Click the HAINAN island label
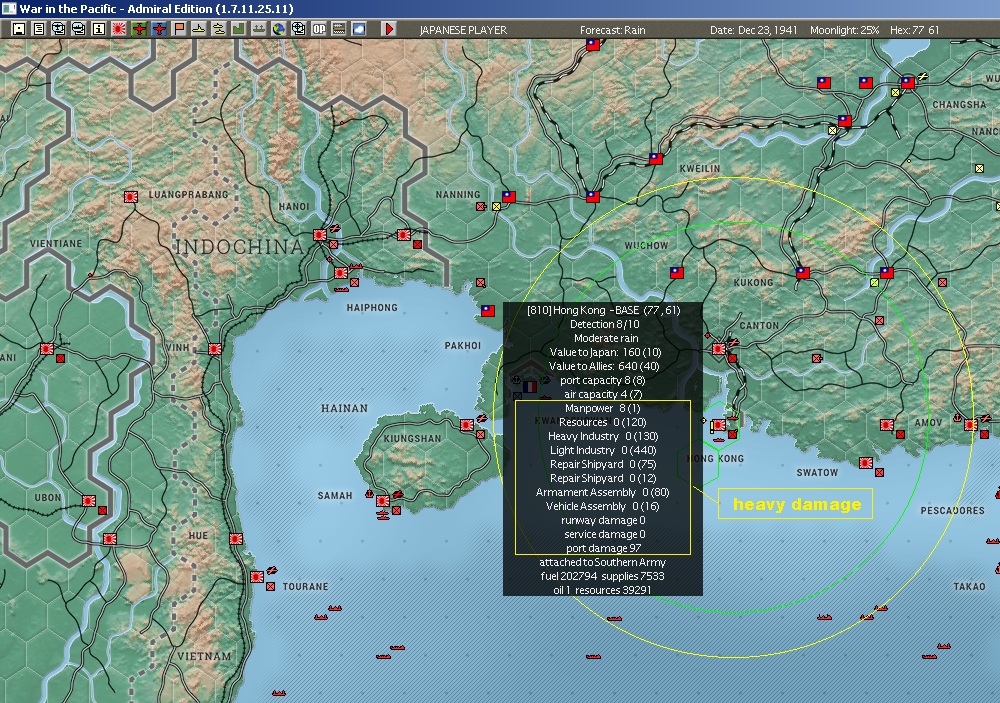The width and height of the screenshot is (1000, 703). (344, 408)
